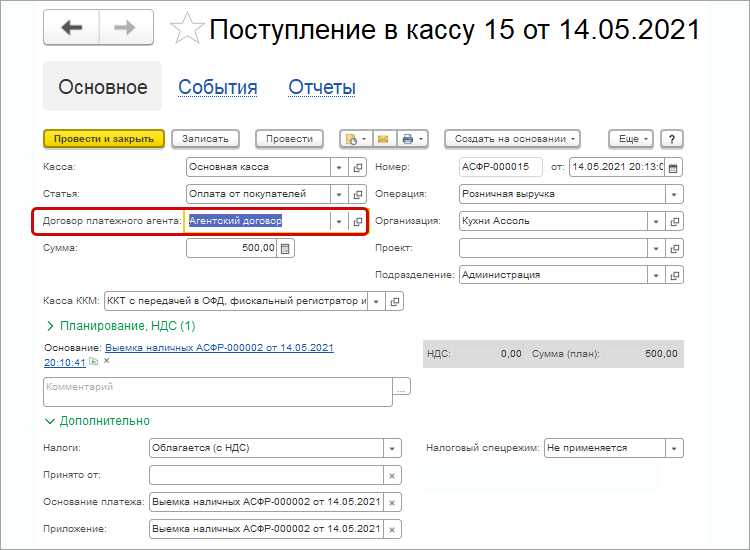Open help with the question mark button

[x=672, y=139]
